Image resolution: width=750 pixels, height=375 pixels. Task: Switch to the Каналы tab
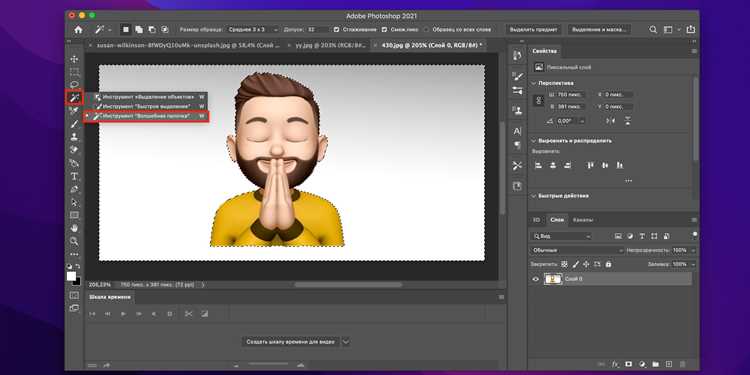click(583, 220)
